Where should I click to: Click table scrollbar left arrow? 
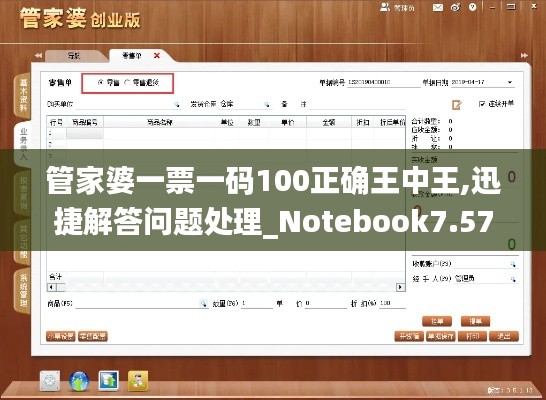point(51,287)
